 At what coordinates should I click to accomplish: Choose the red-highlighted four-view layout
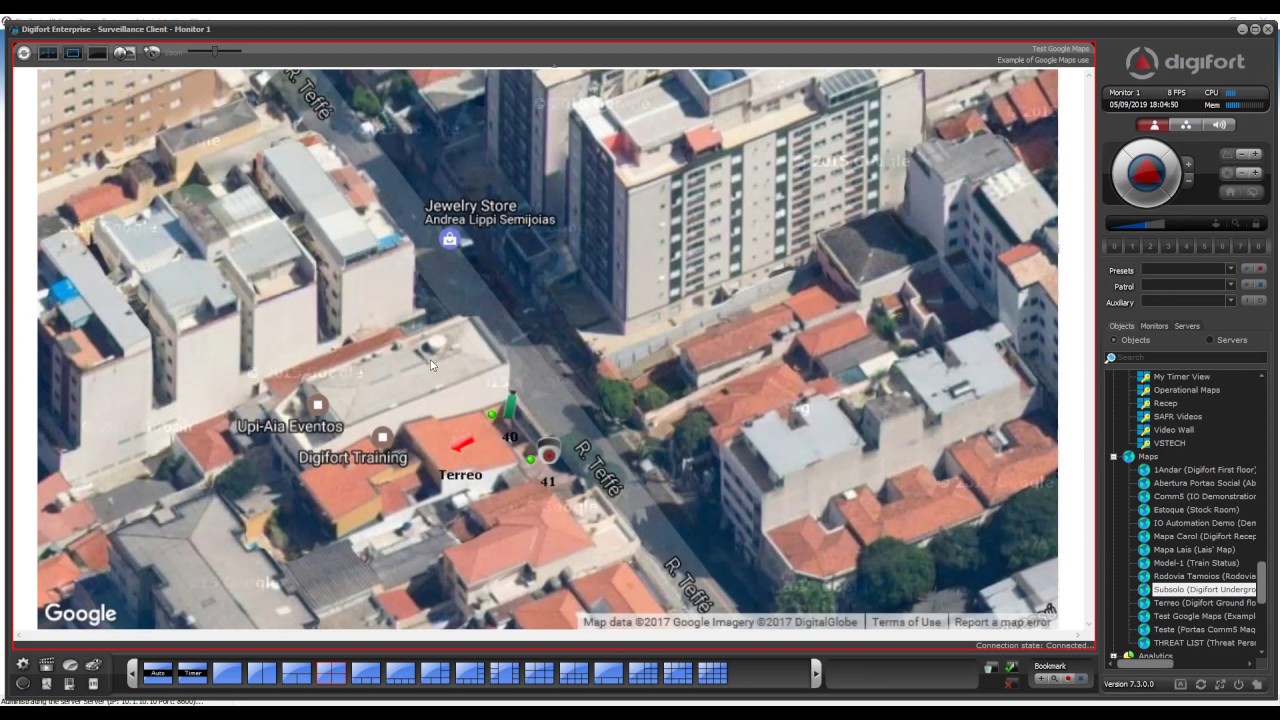[x=331, y=673]
